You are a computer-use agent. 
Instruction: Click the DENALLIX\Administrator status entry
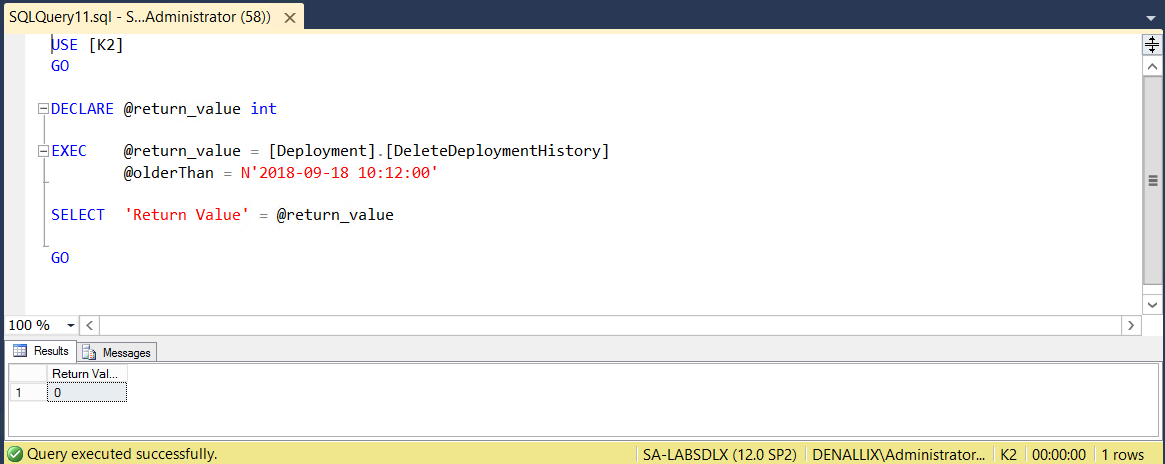[x=898, y=454]
